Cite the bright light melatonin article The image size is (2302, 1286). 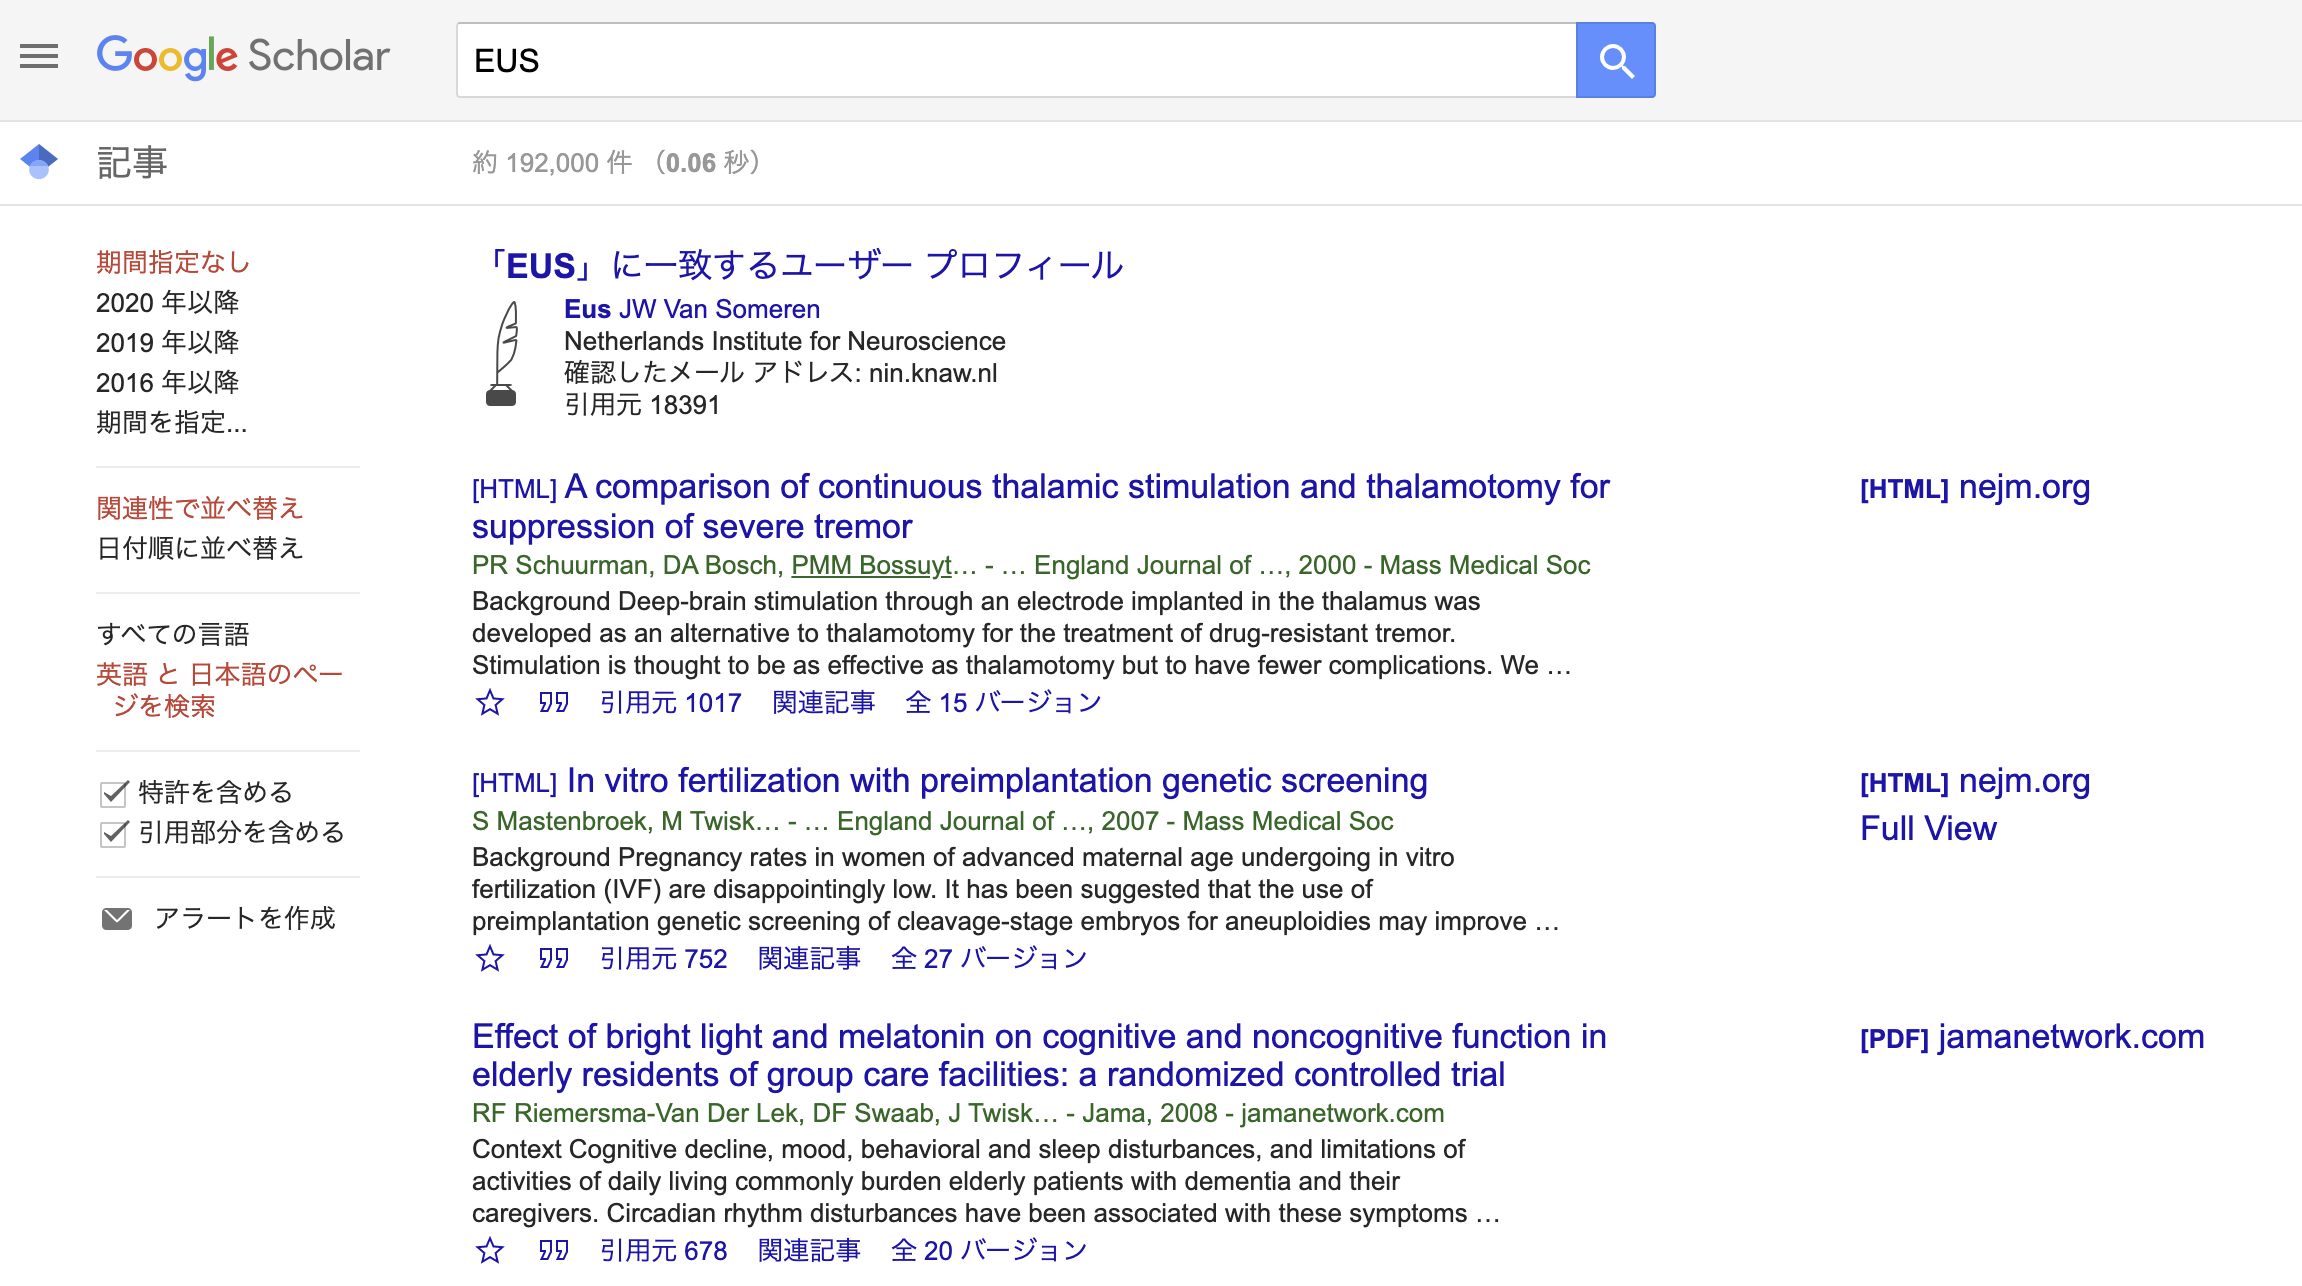pyautogui.click(x=553, y=1251)
